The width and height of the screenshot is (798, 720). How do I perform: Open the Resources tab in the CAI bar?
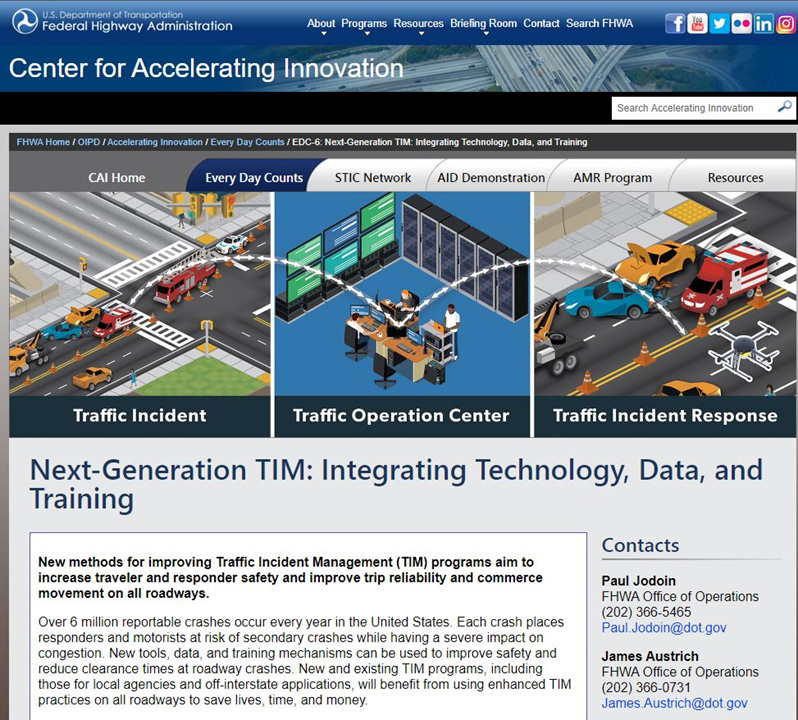coord(735,178)
